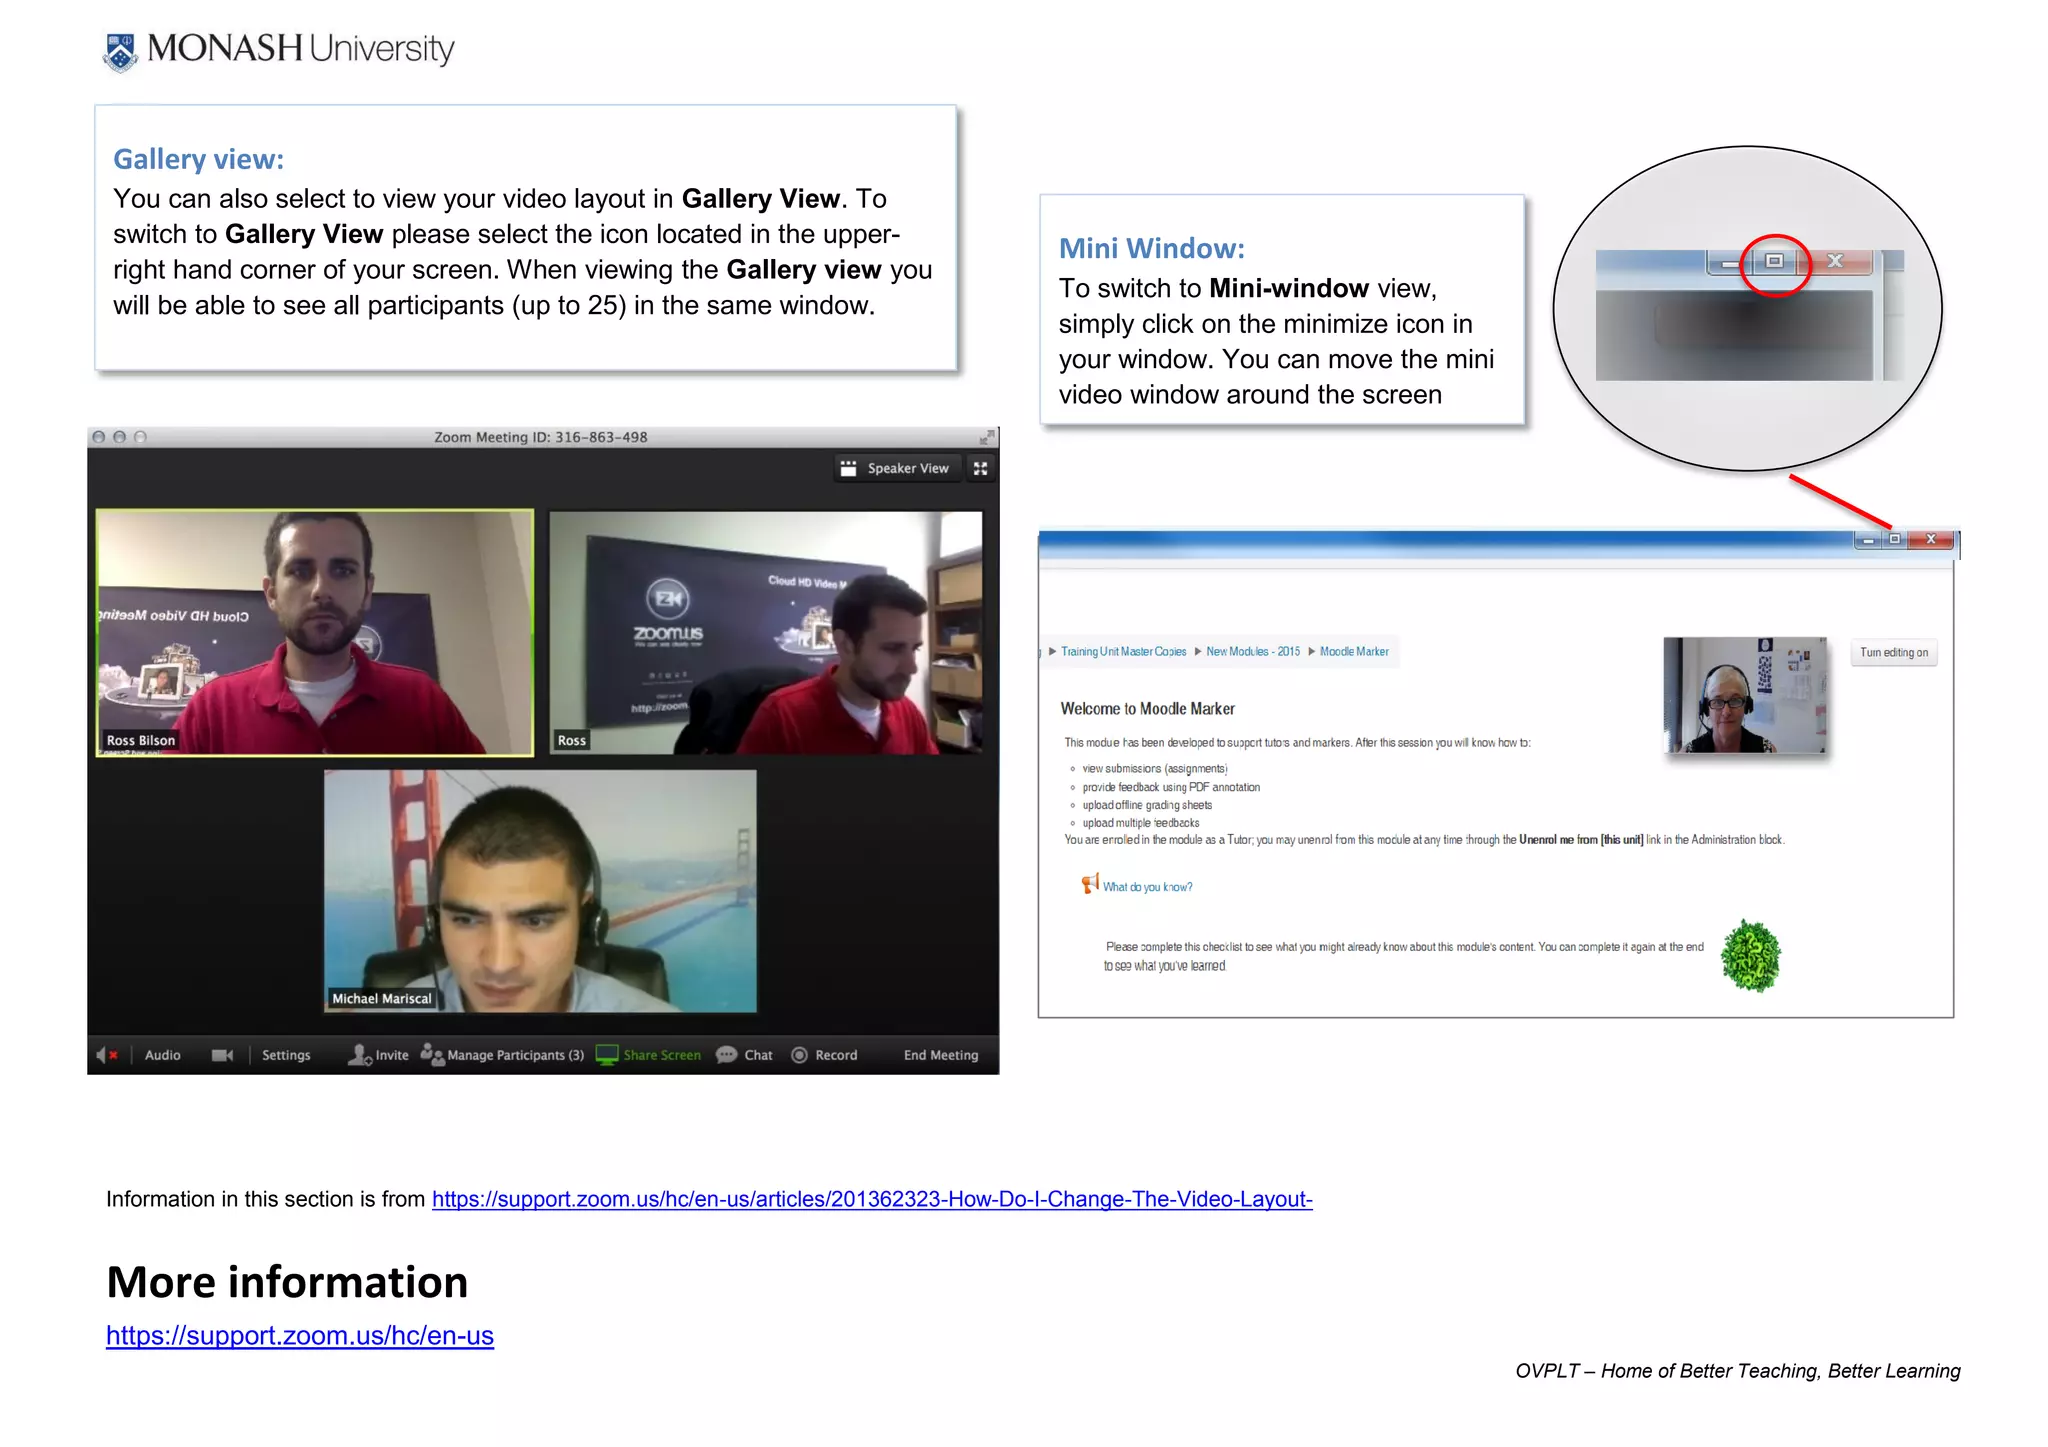
Task: Click the green zoom dot of the Zoom window
Action: [140, 437]
